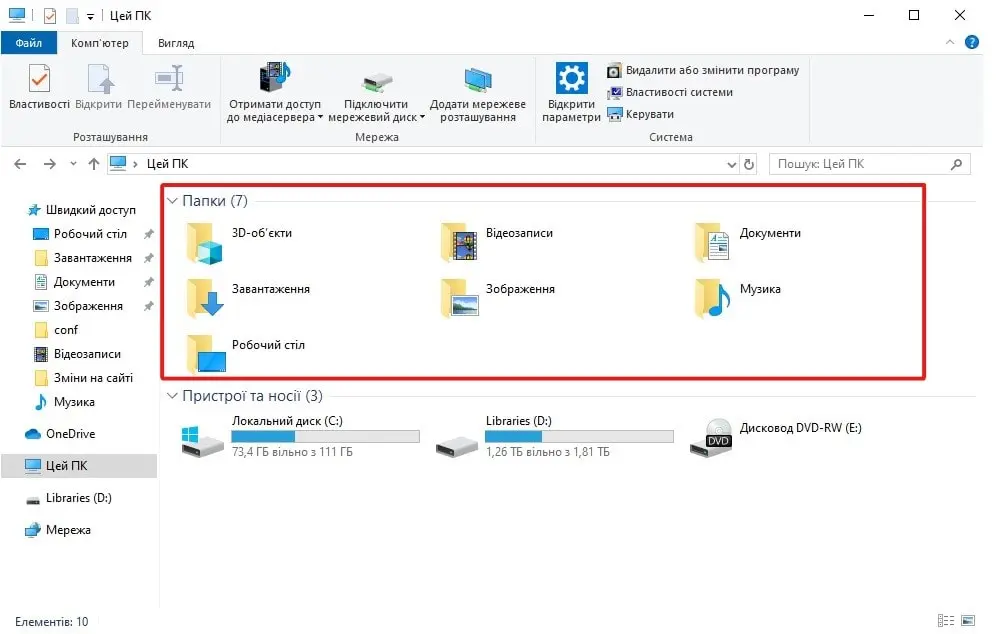
Task: Collapse the Пристрої та носії (3) group
Action: (x=172, y=395)
